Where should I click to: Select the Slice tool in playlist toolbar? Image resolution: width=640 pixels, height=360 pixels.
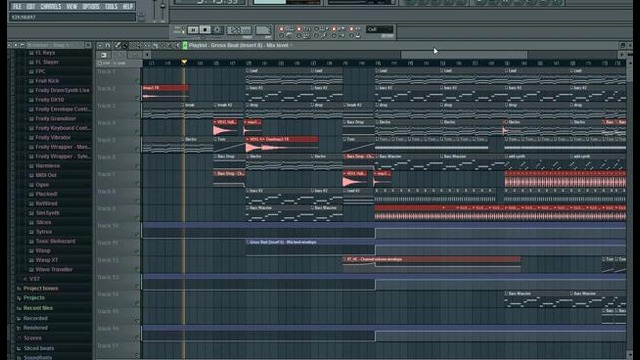tap(155, 45)
